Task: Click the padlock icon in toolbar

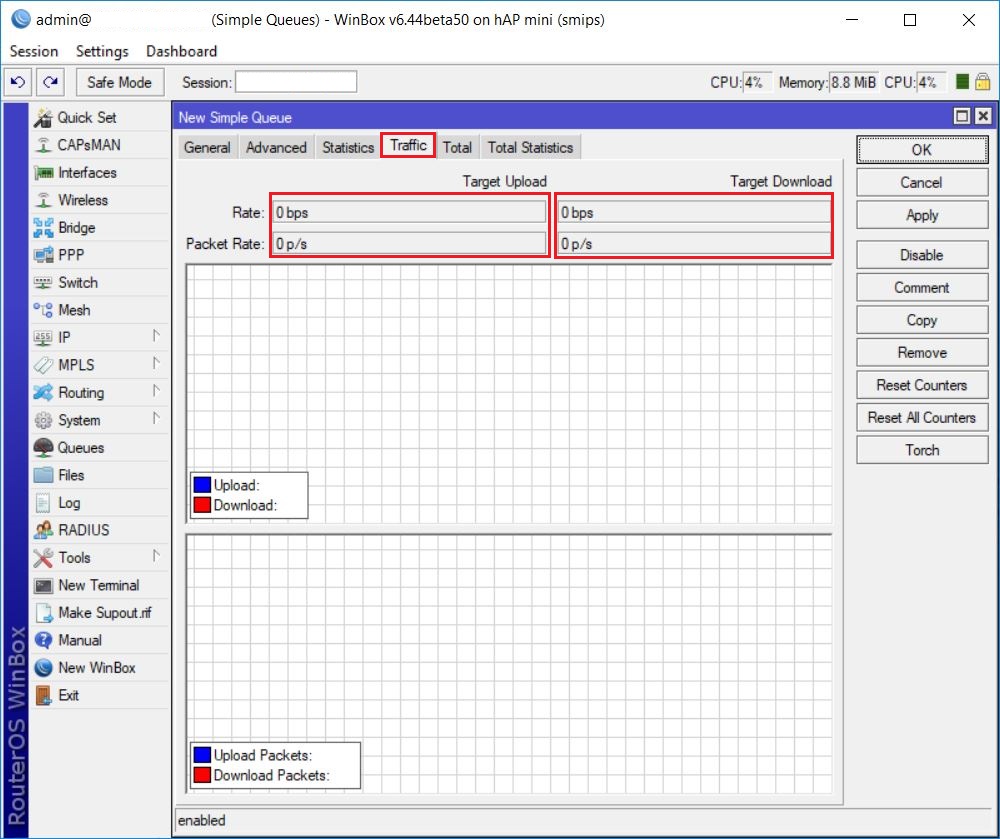Action: tap(983, 82)
